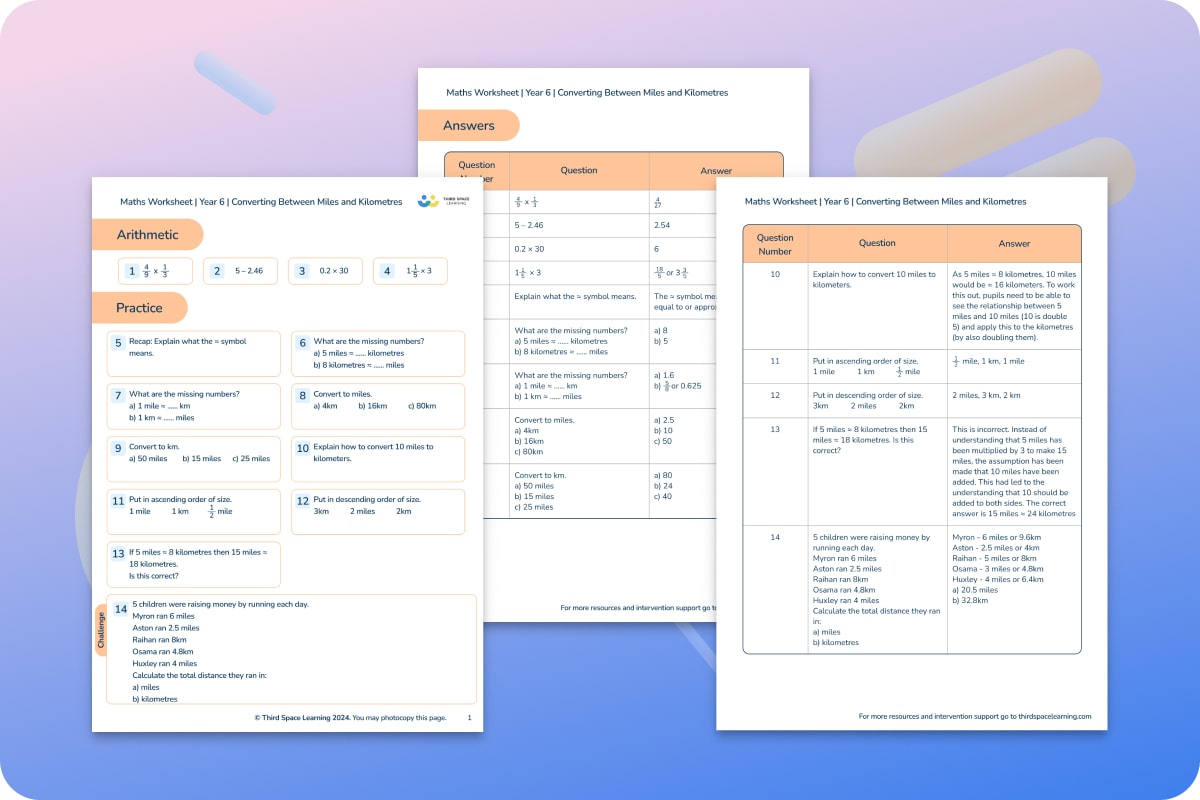The image size is (1200, 800).
Task: Click the question 14 challenge badge
Action: pyautogui.click(x=120, y=608)
